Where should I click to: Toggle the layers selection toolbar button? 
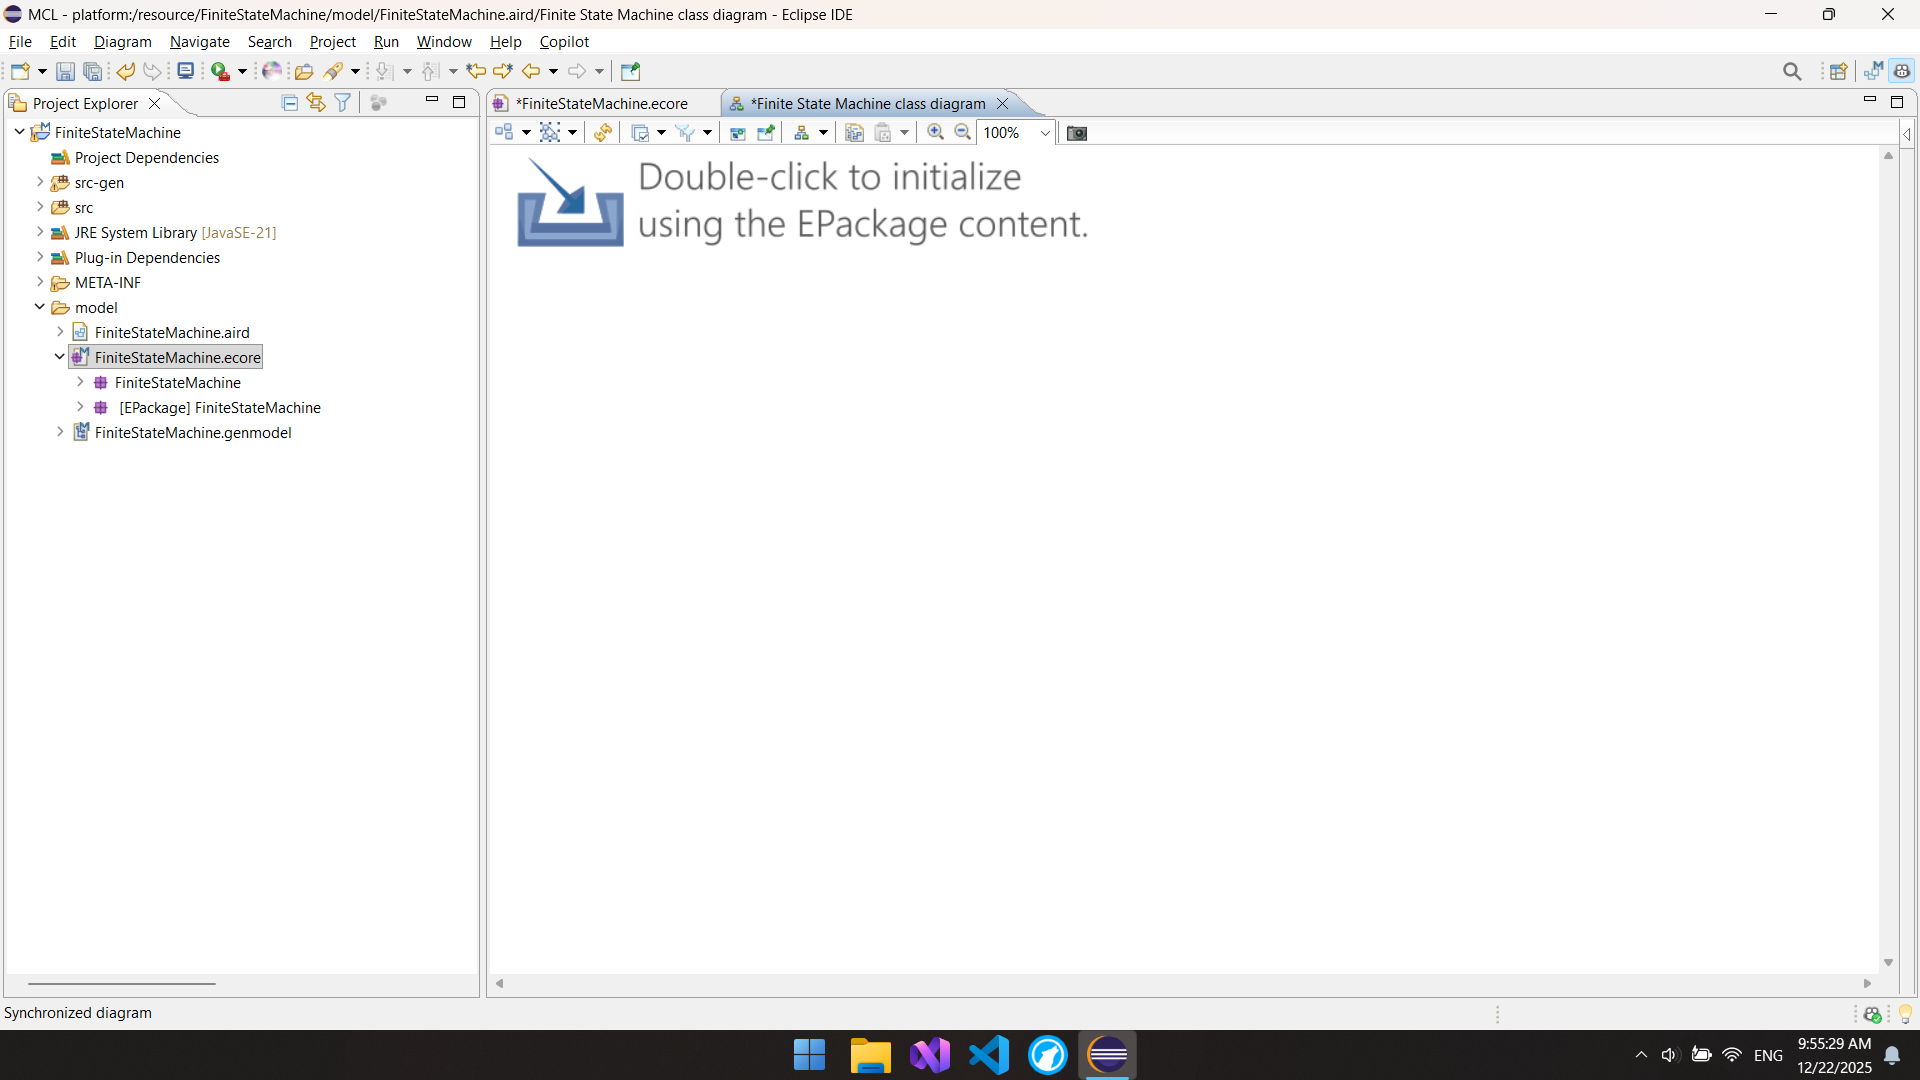point(641,132)
